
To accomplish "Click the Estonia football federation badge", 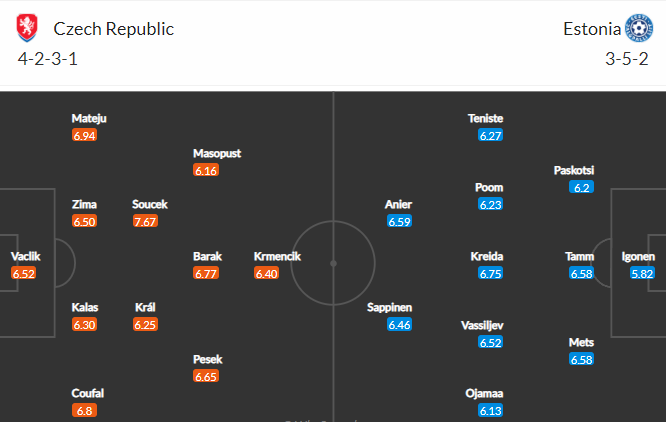I will point(639,28).
